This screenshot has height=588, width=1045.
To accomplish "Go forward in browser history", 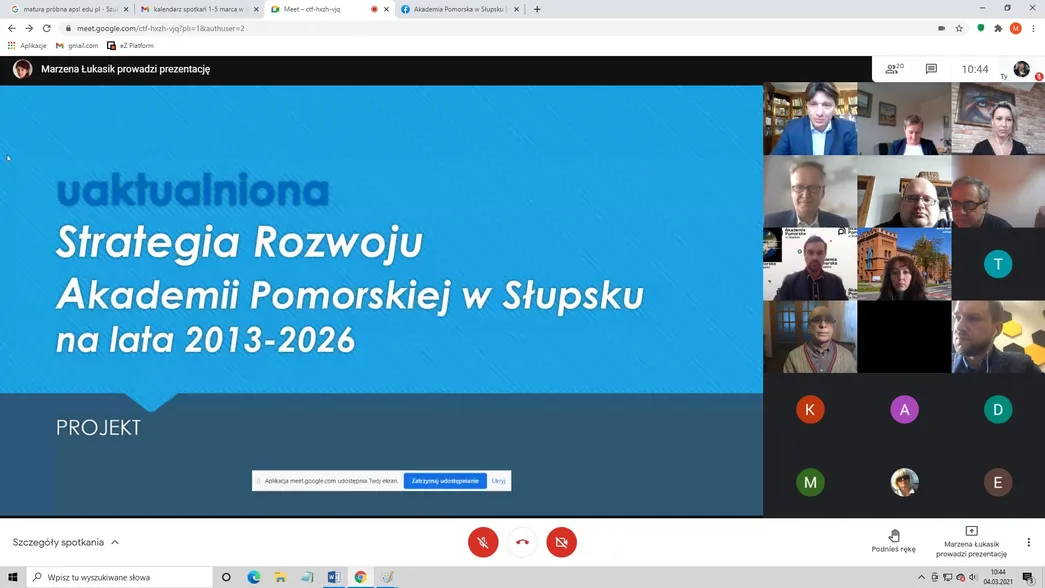I will click(29, 28).
